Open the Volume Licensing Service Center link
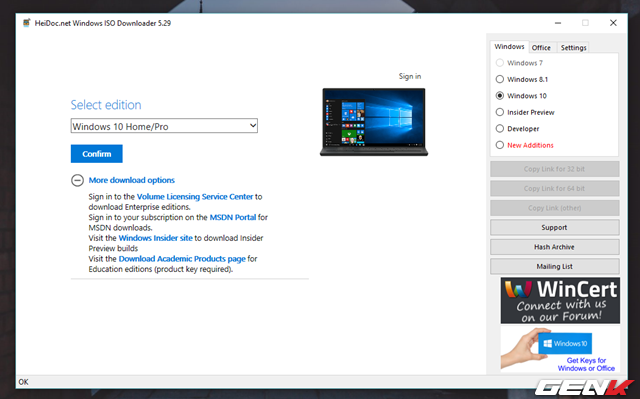 [x=195, y=197]
